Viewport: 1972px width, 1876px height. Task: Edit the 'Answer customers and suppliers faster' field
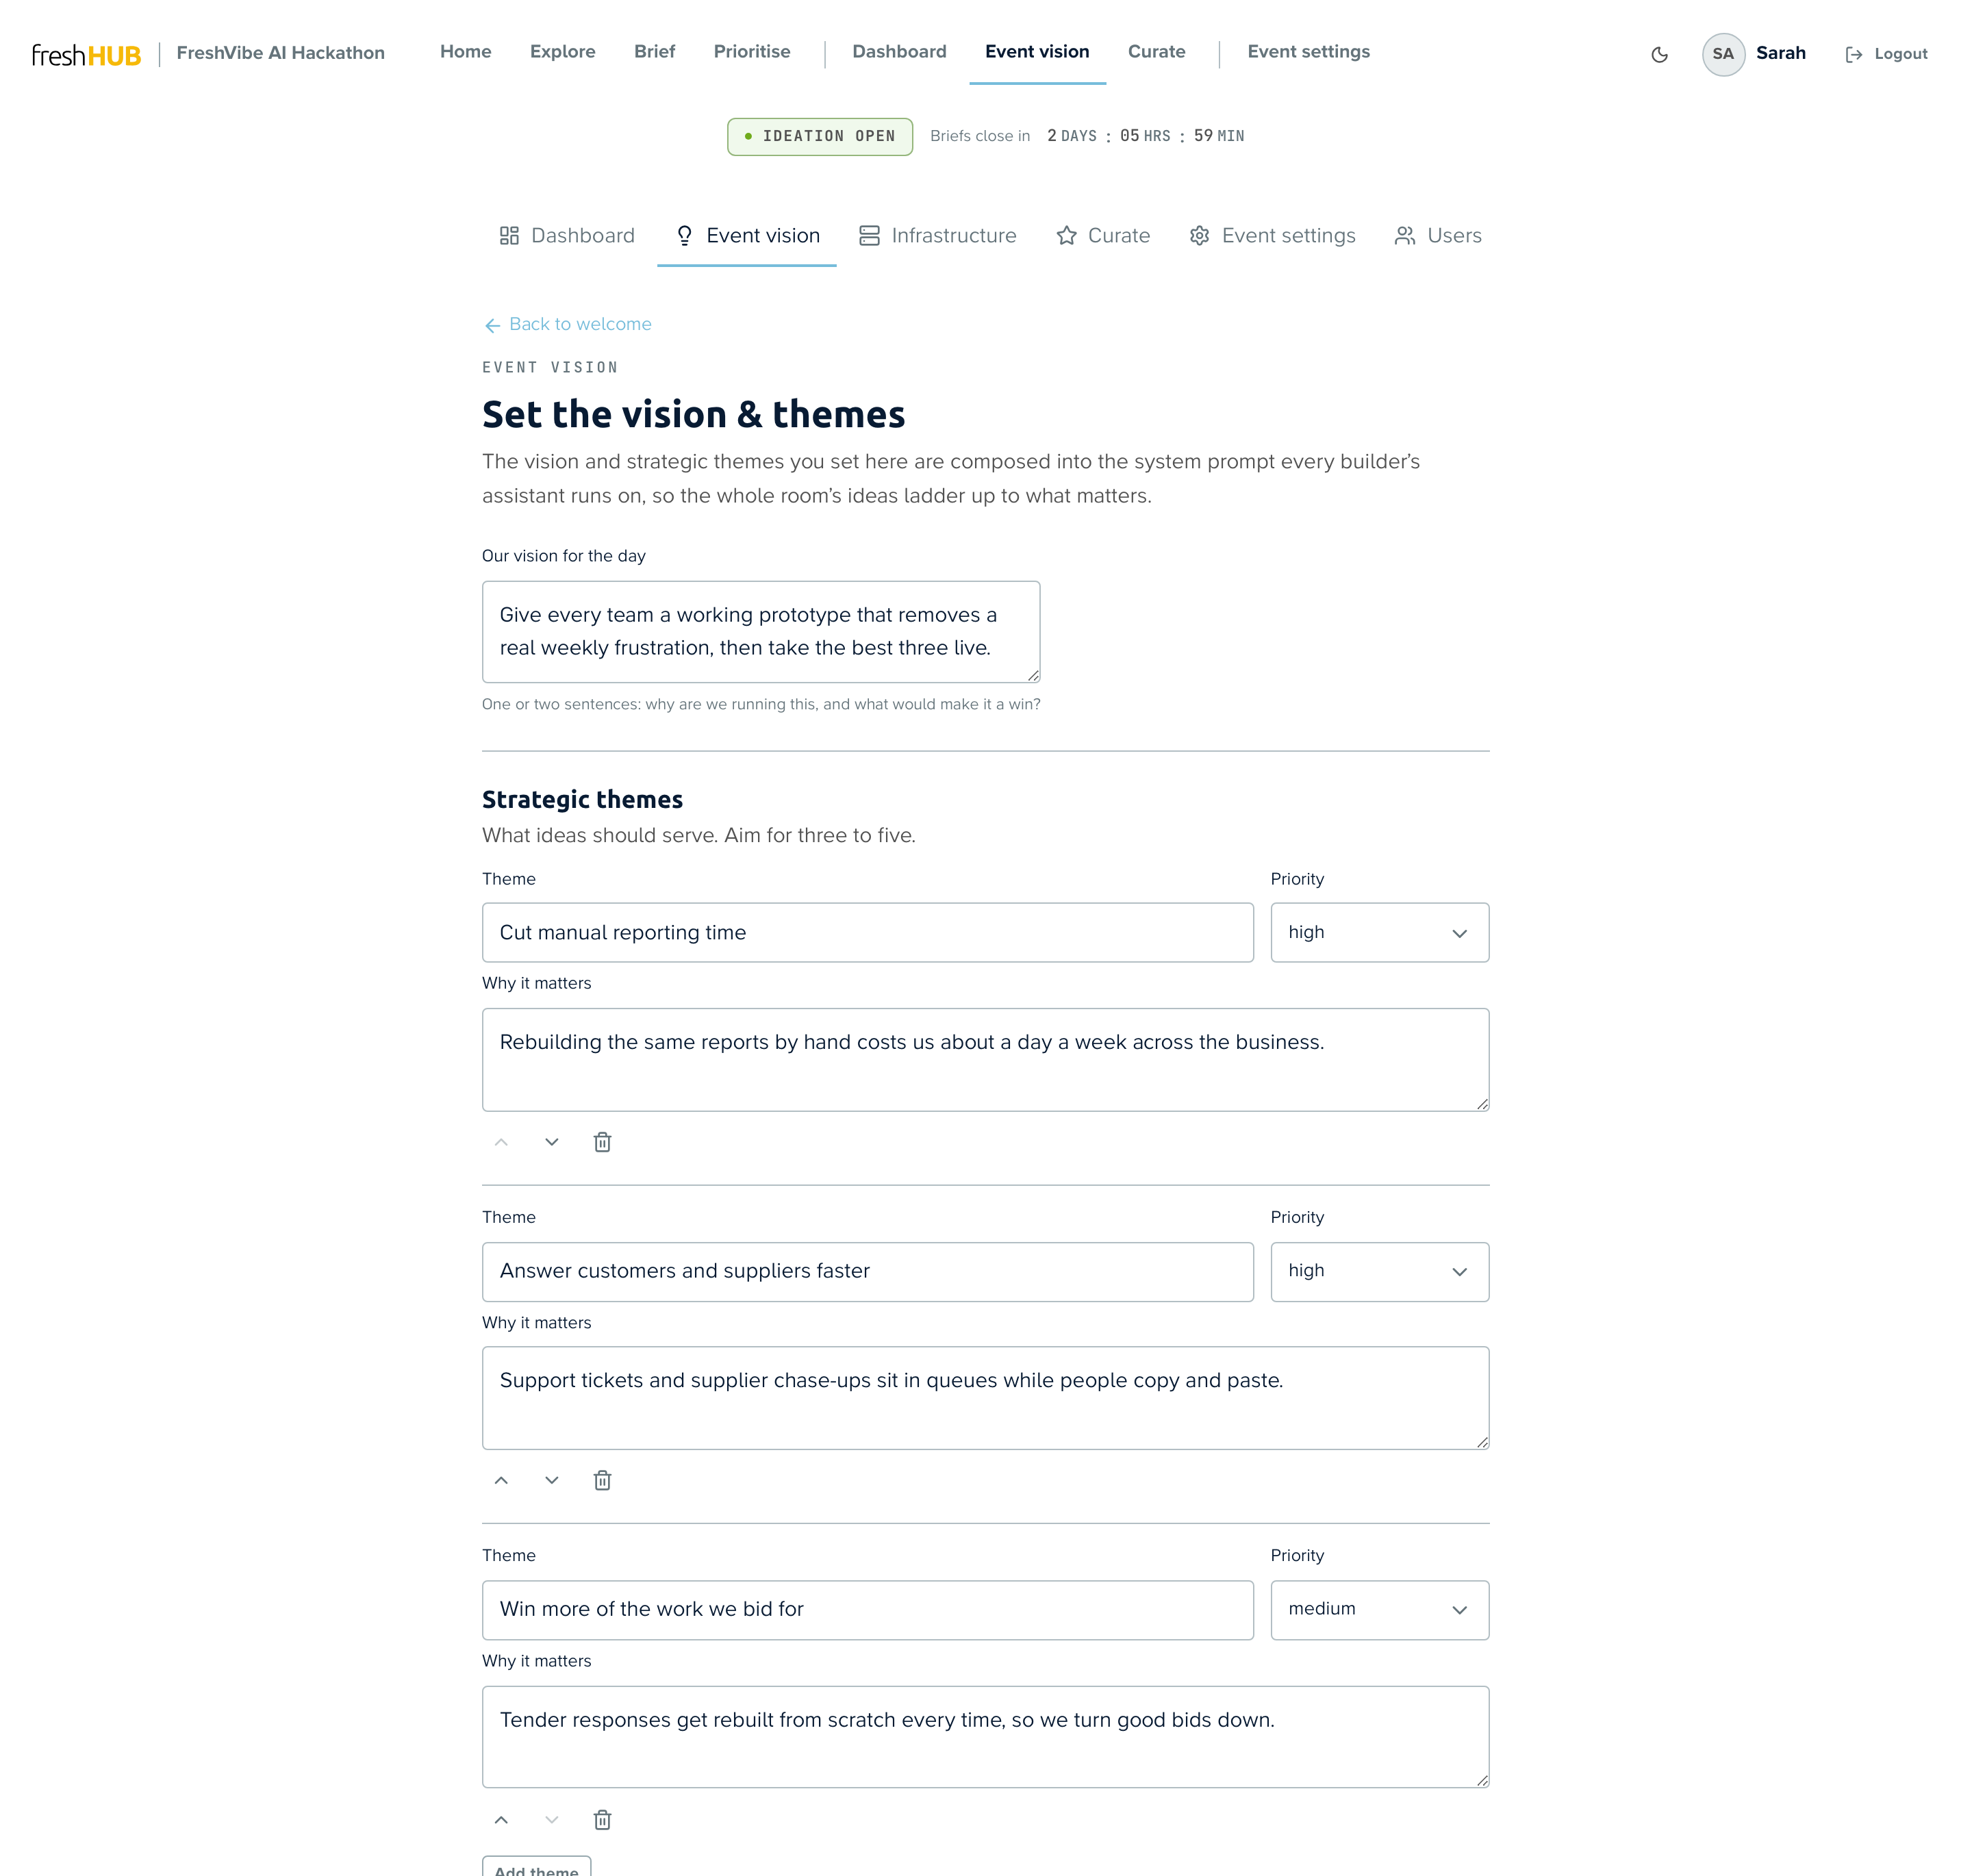point(867,1272)
